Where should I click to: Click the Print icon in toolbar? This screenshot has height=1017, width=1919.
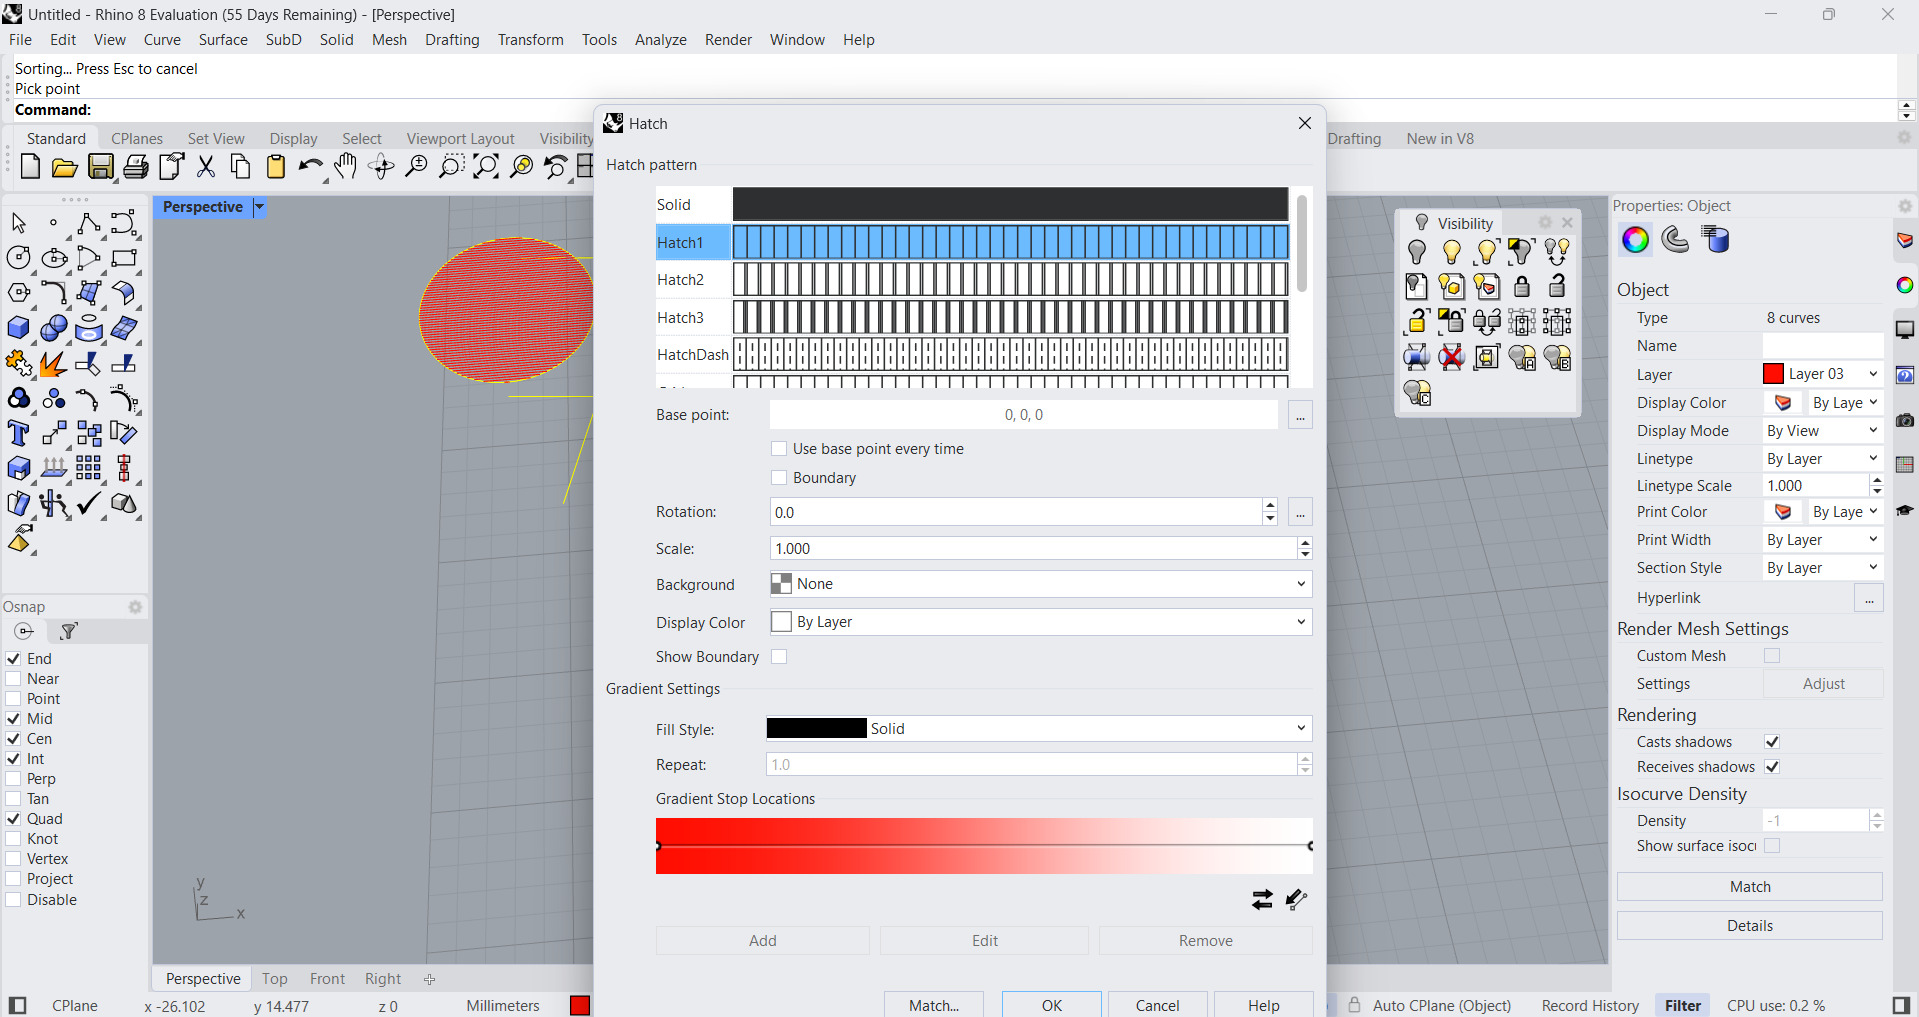tap(136, 167)
